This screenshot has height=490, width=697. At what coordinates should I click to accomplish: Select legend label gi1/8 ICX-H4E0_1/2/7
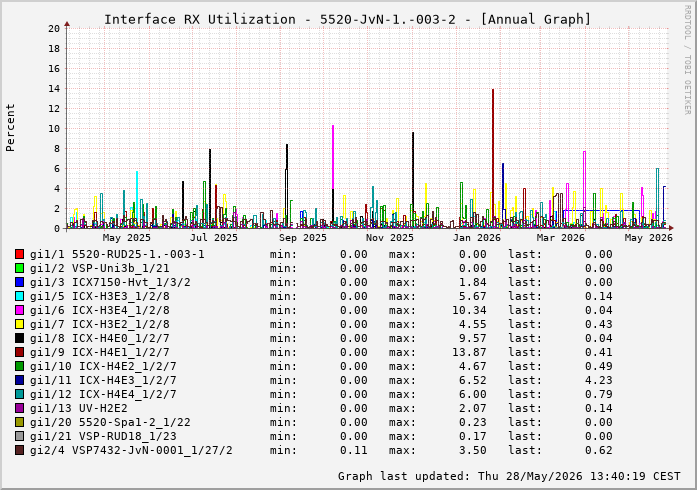pyautogui.click(x=100, y=338)
